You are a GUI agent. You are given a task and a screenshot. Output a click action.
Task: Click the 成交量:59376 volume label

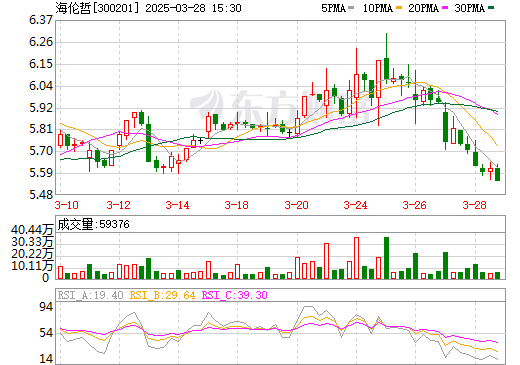pos(93,224)
